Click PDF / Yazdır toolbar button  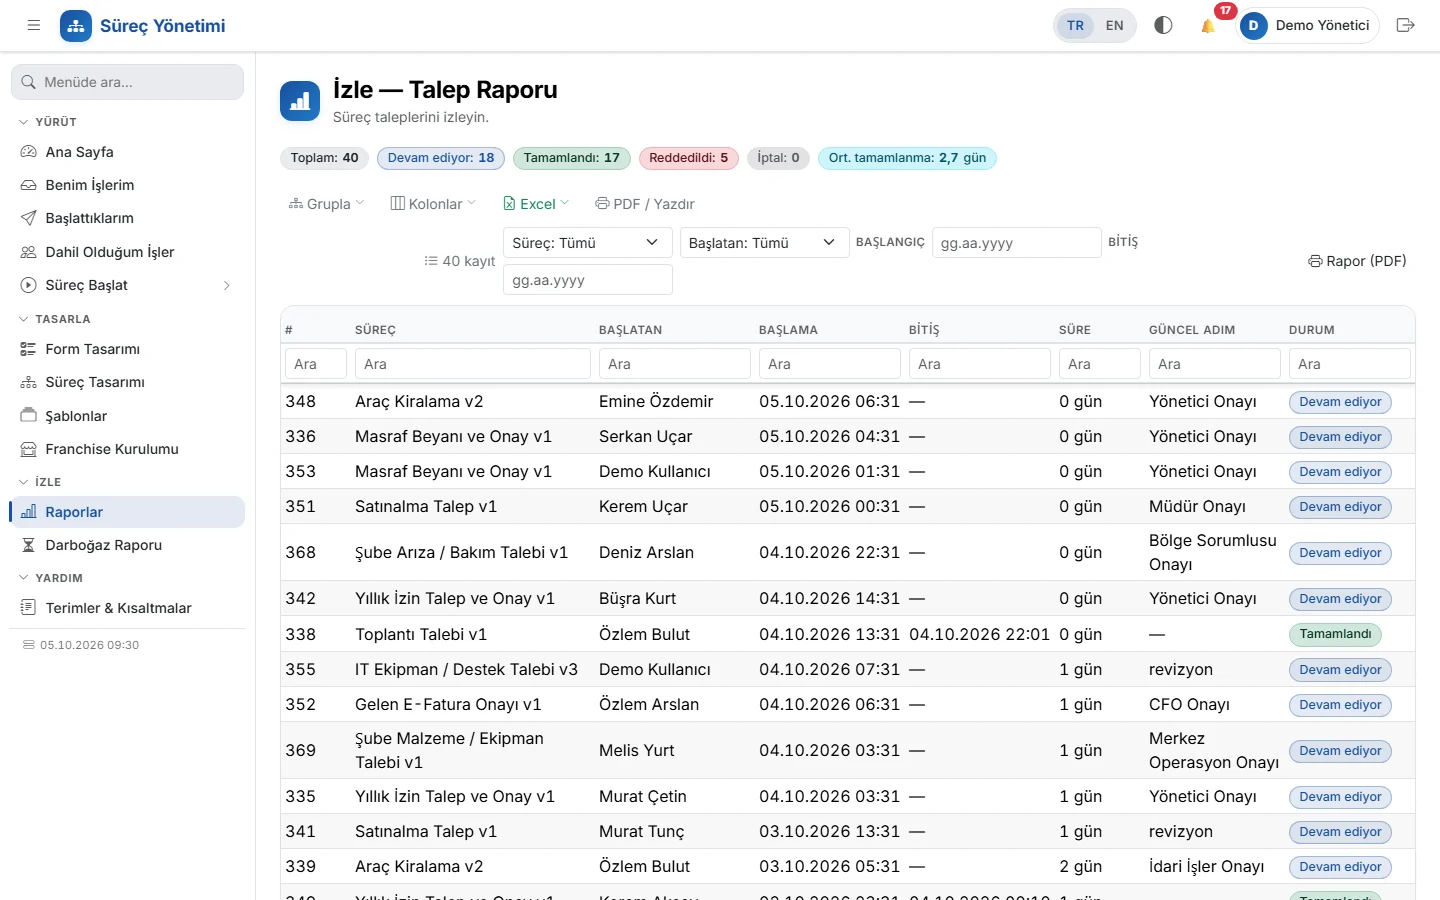coord(645,204)
